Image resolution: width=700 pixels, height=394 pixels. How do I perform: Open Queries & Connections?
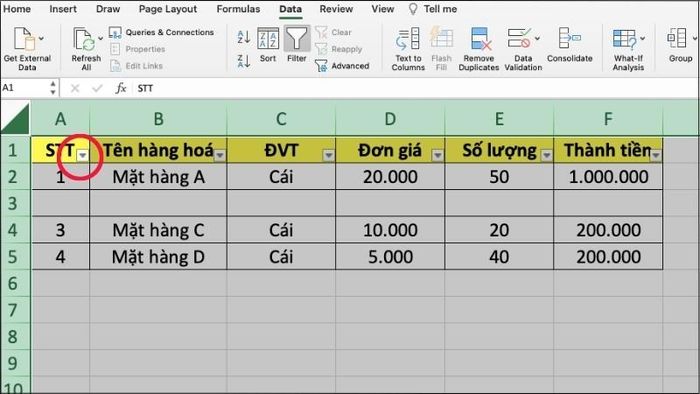(x=162, y=32)
